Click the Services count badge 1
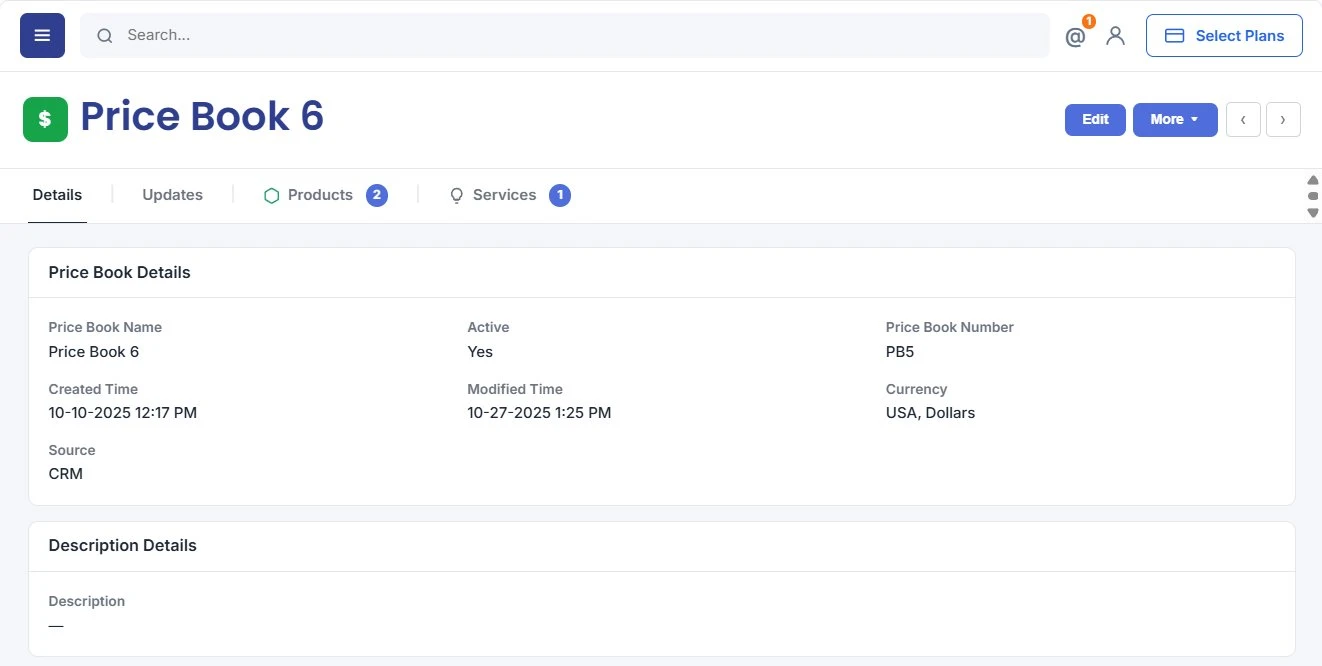The image size is (1322, 666). [x=560, y=196]
